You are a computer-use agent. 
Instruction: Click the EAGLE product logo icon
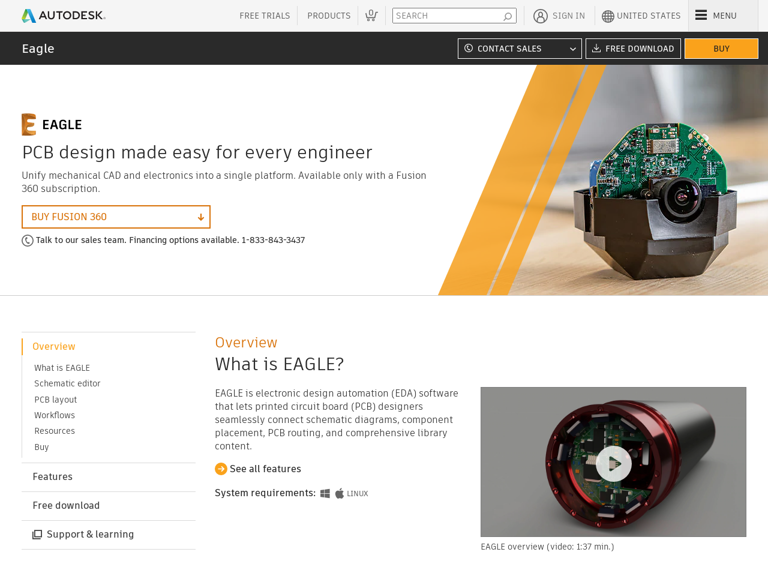29,124
